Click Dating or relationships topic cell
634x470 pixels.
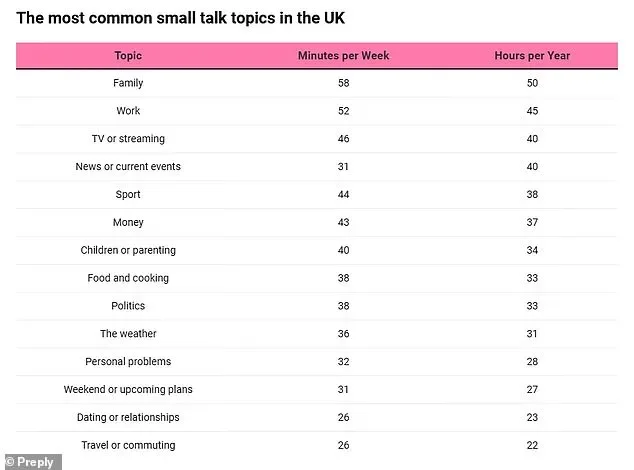(128, 417)
